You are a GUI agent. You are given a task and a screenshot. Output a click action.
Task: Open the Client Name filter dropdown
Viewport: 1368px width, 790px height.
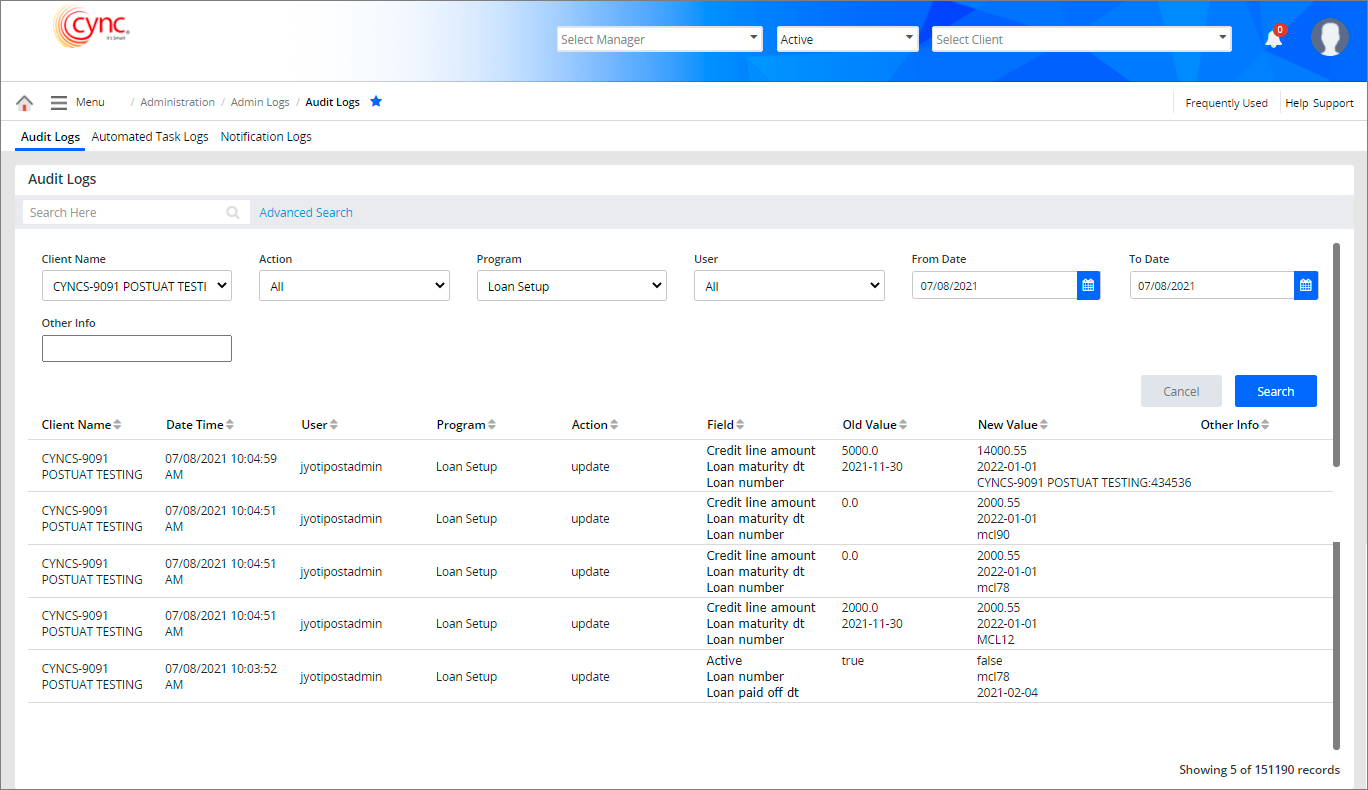click(x=136, y=286)
